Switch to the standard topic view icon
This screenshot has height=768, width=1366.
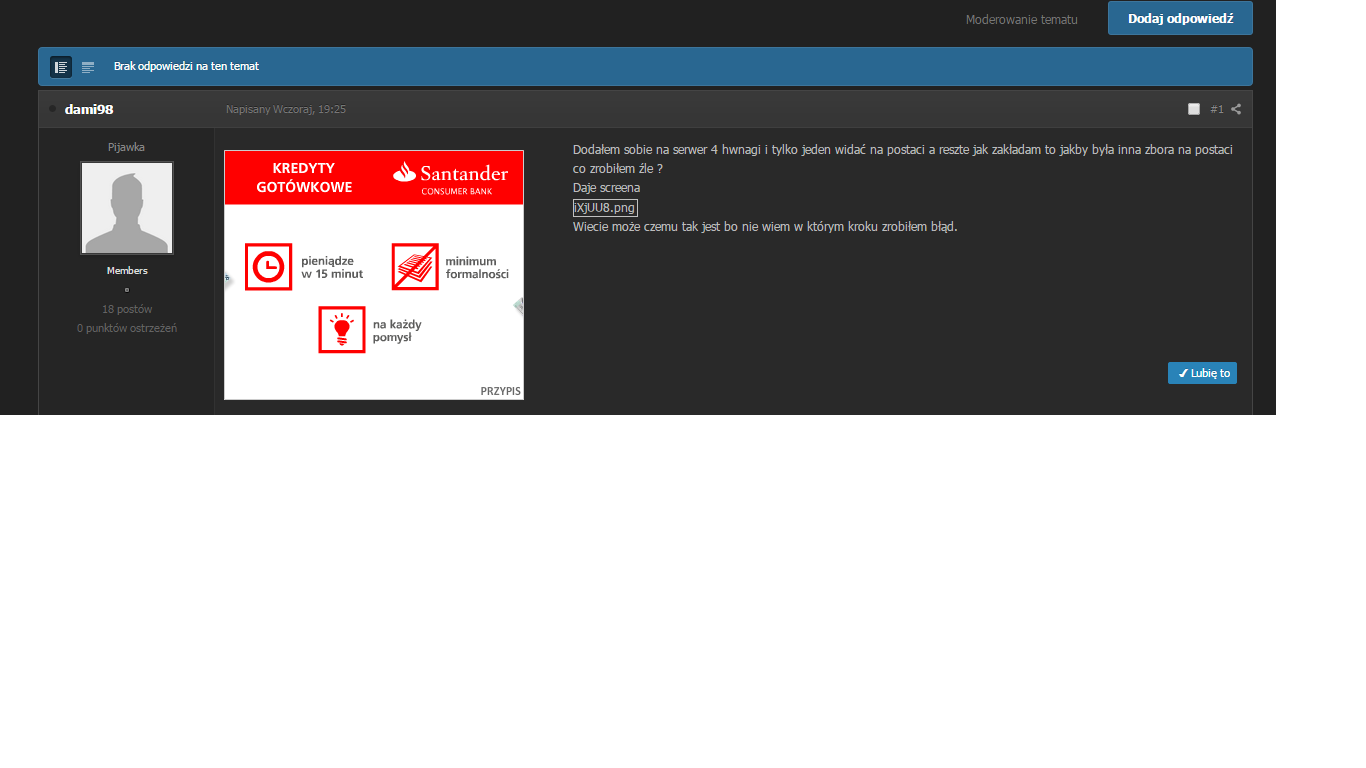click(61, 67)
